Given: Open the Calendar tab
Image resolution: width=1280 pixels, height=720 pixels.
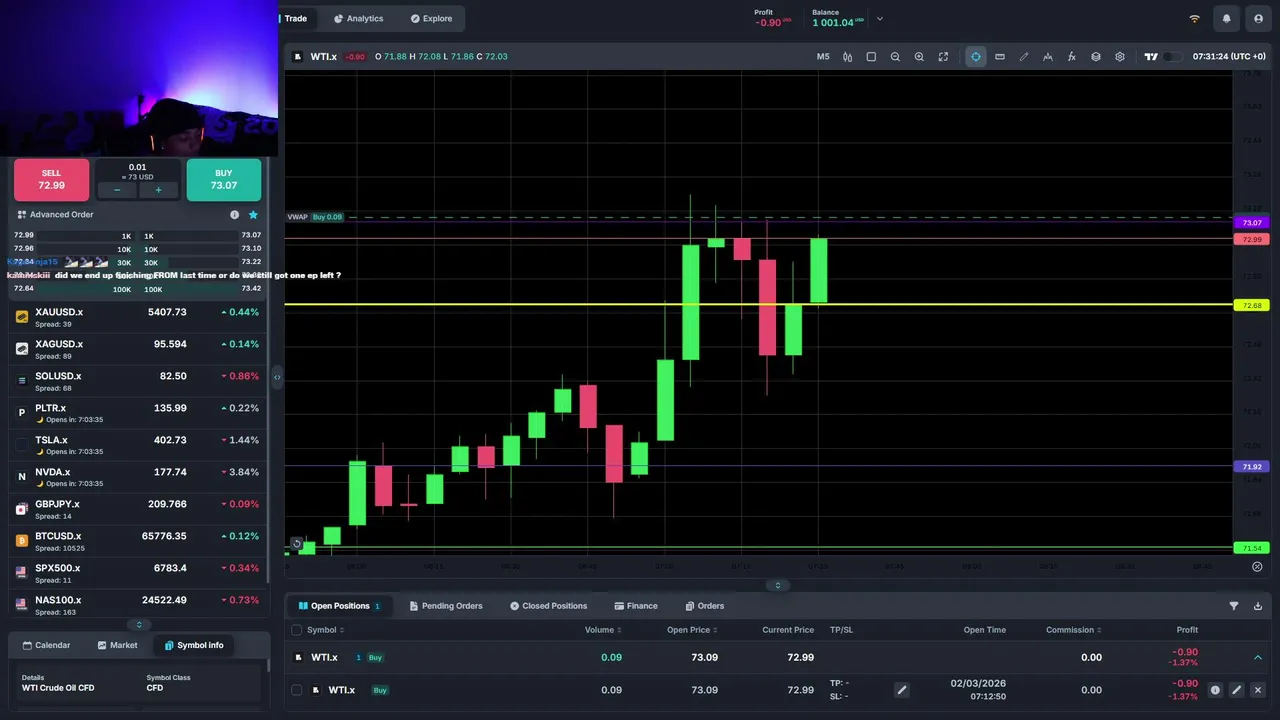Looking at the screenshot, I should coord(46,645).
